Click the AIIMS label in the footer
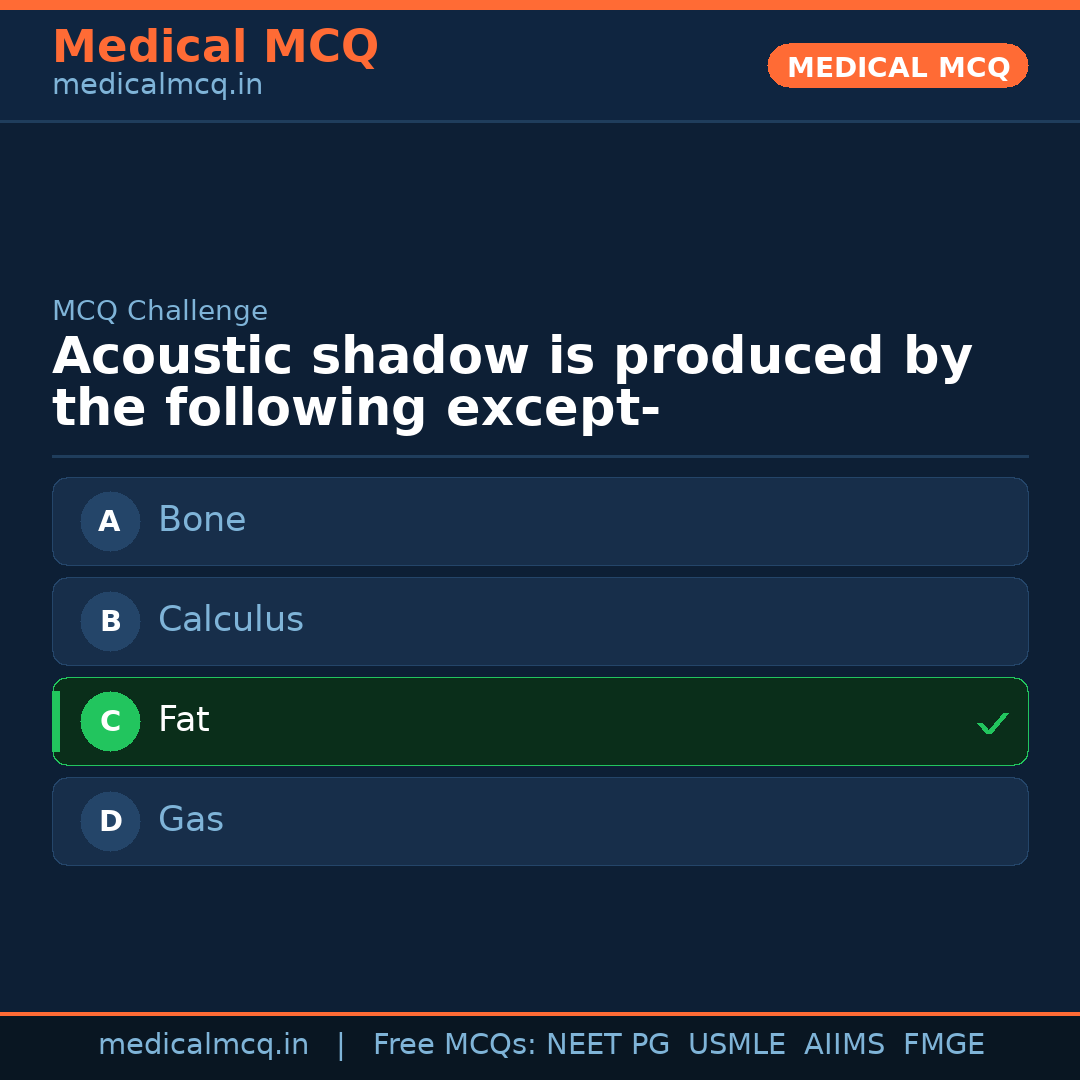 845,1043
